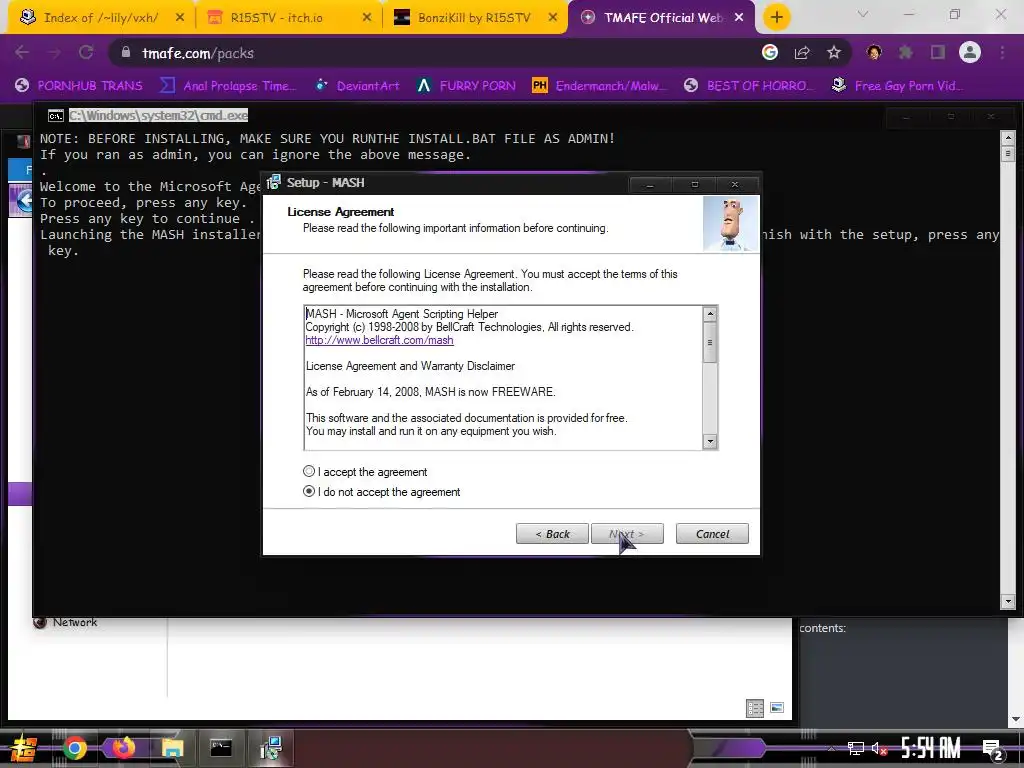The width and height of the screenshot is (1024, 768).
Task: Open the bellcraft.com/mash link
Action: [379, 340]
